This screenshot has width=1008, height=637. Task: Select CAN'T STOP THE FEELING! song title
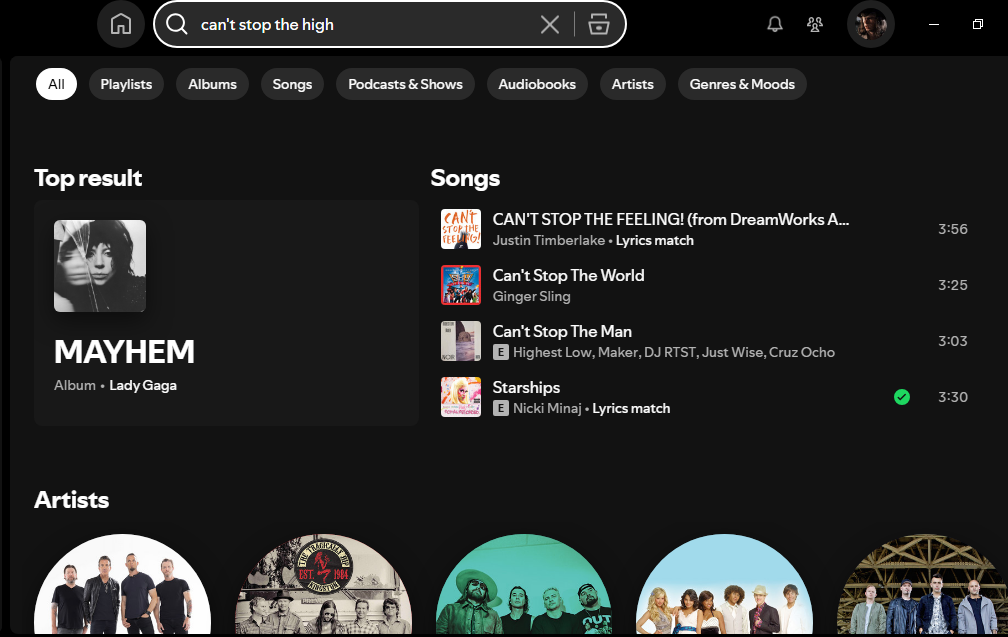pyautogui.click(x=670, y=219)
